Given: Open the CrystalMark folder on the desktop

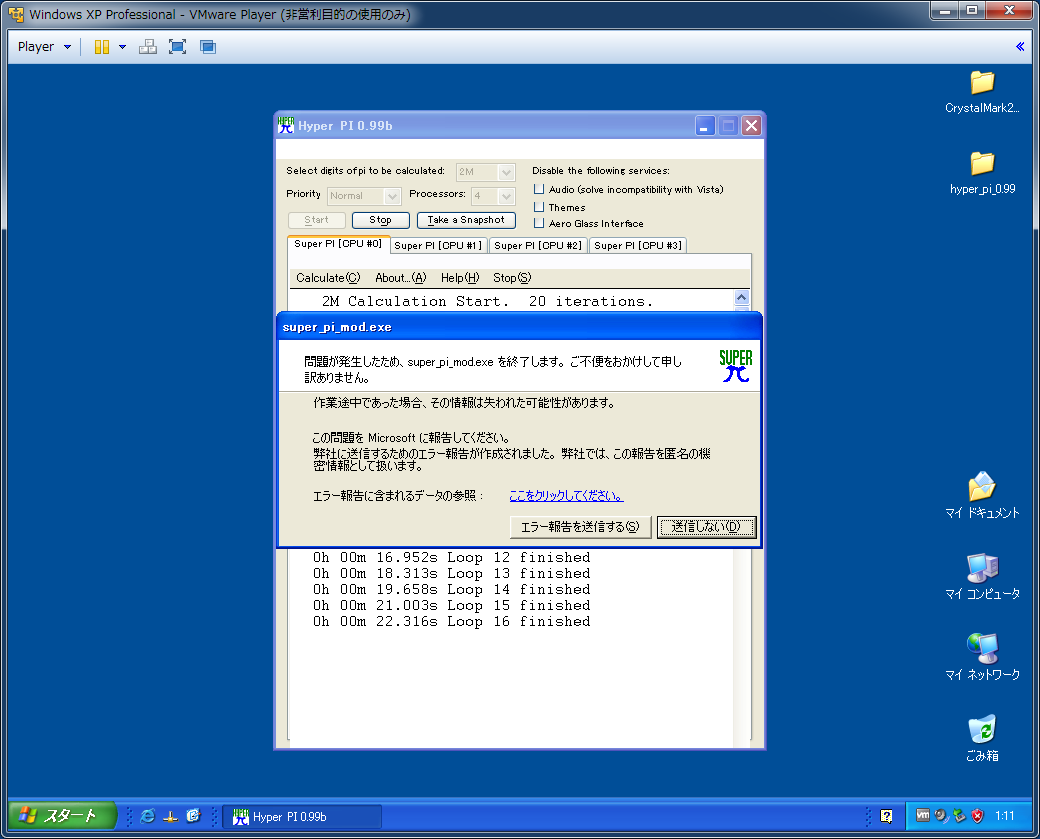Looking at the screenshot, I should [x=982, y=92].
